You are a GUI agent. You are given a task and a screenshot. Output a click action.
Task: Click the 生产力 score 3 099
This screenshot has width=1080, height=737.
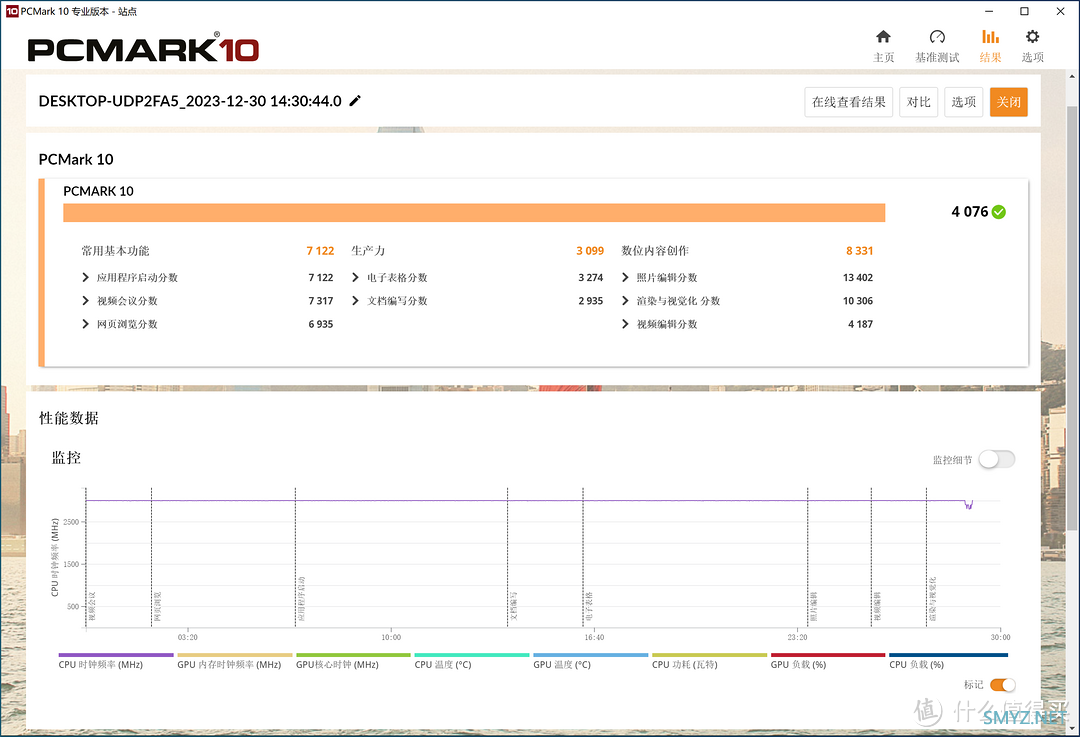point(590,251)
